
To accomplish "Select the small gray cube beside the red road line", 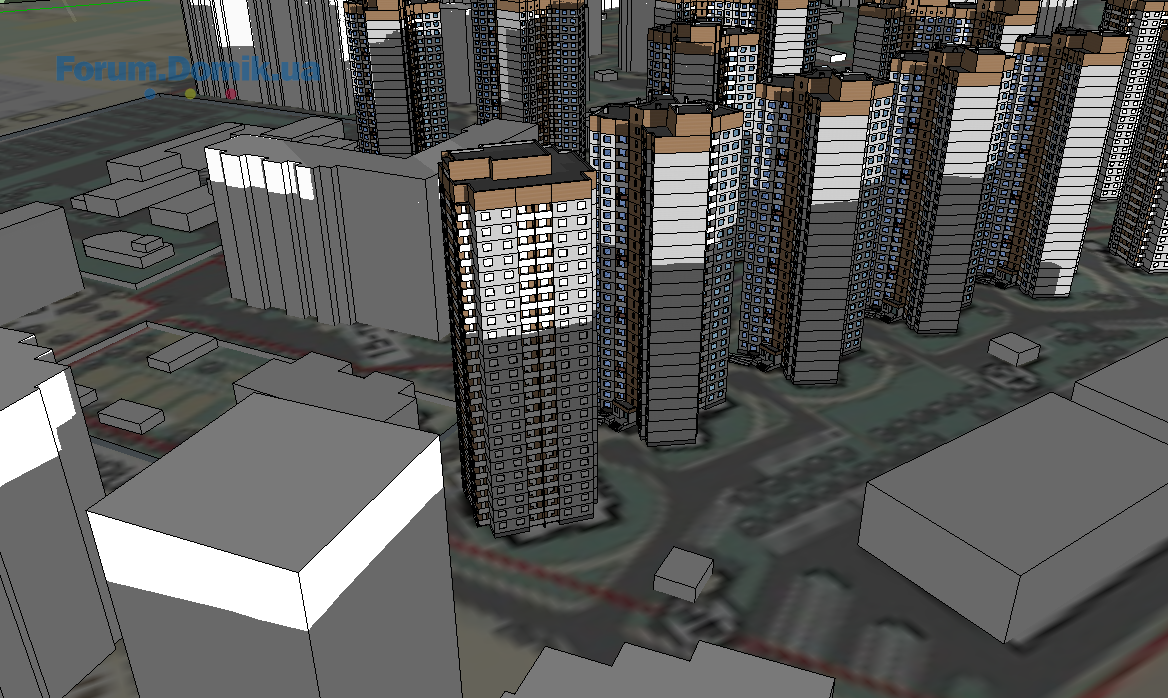I will (x=684, y=573).
